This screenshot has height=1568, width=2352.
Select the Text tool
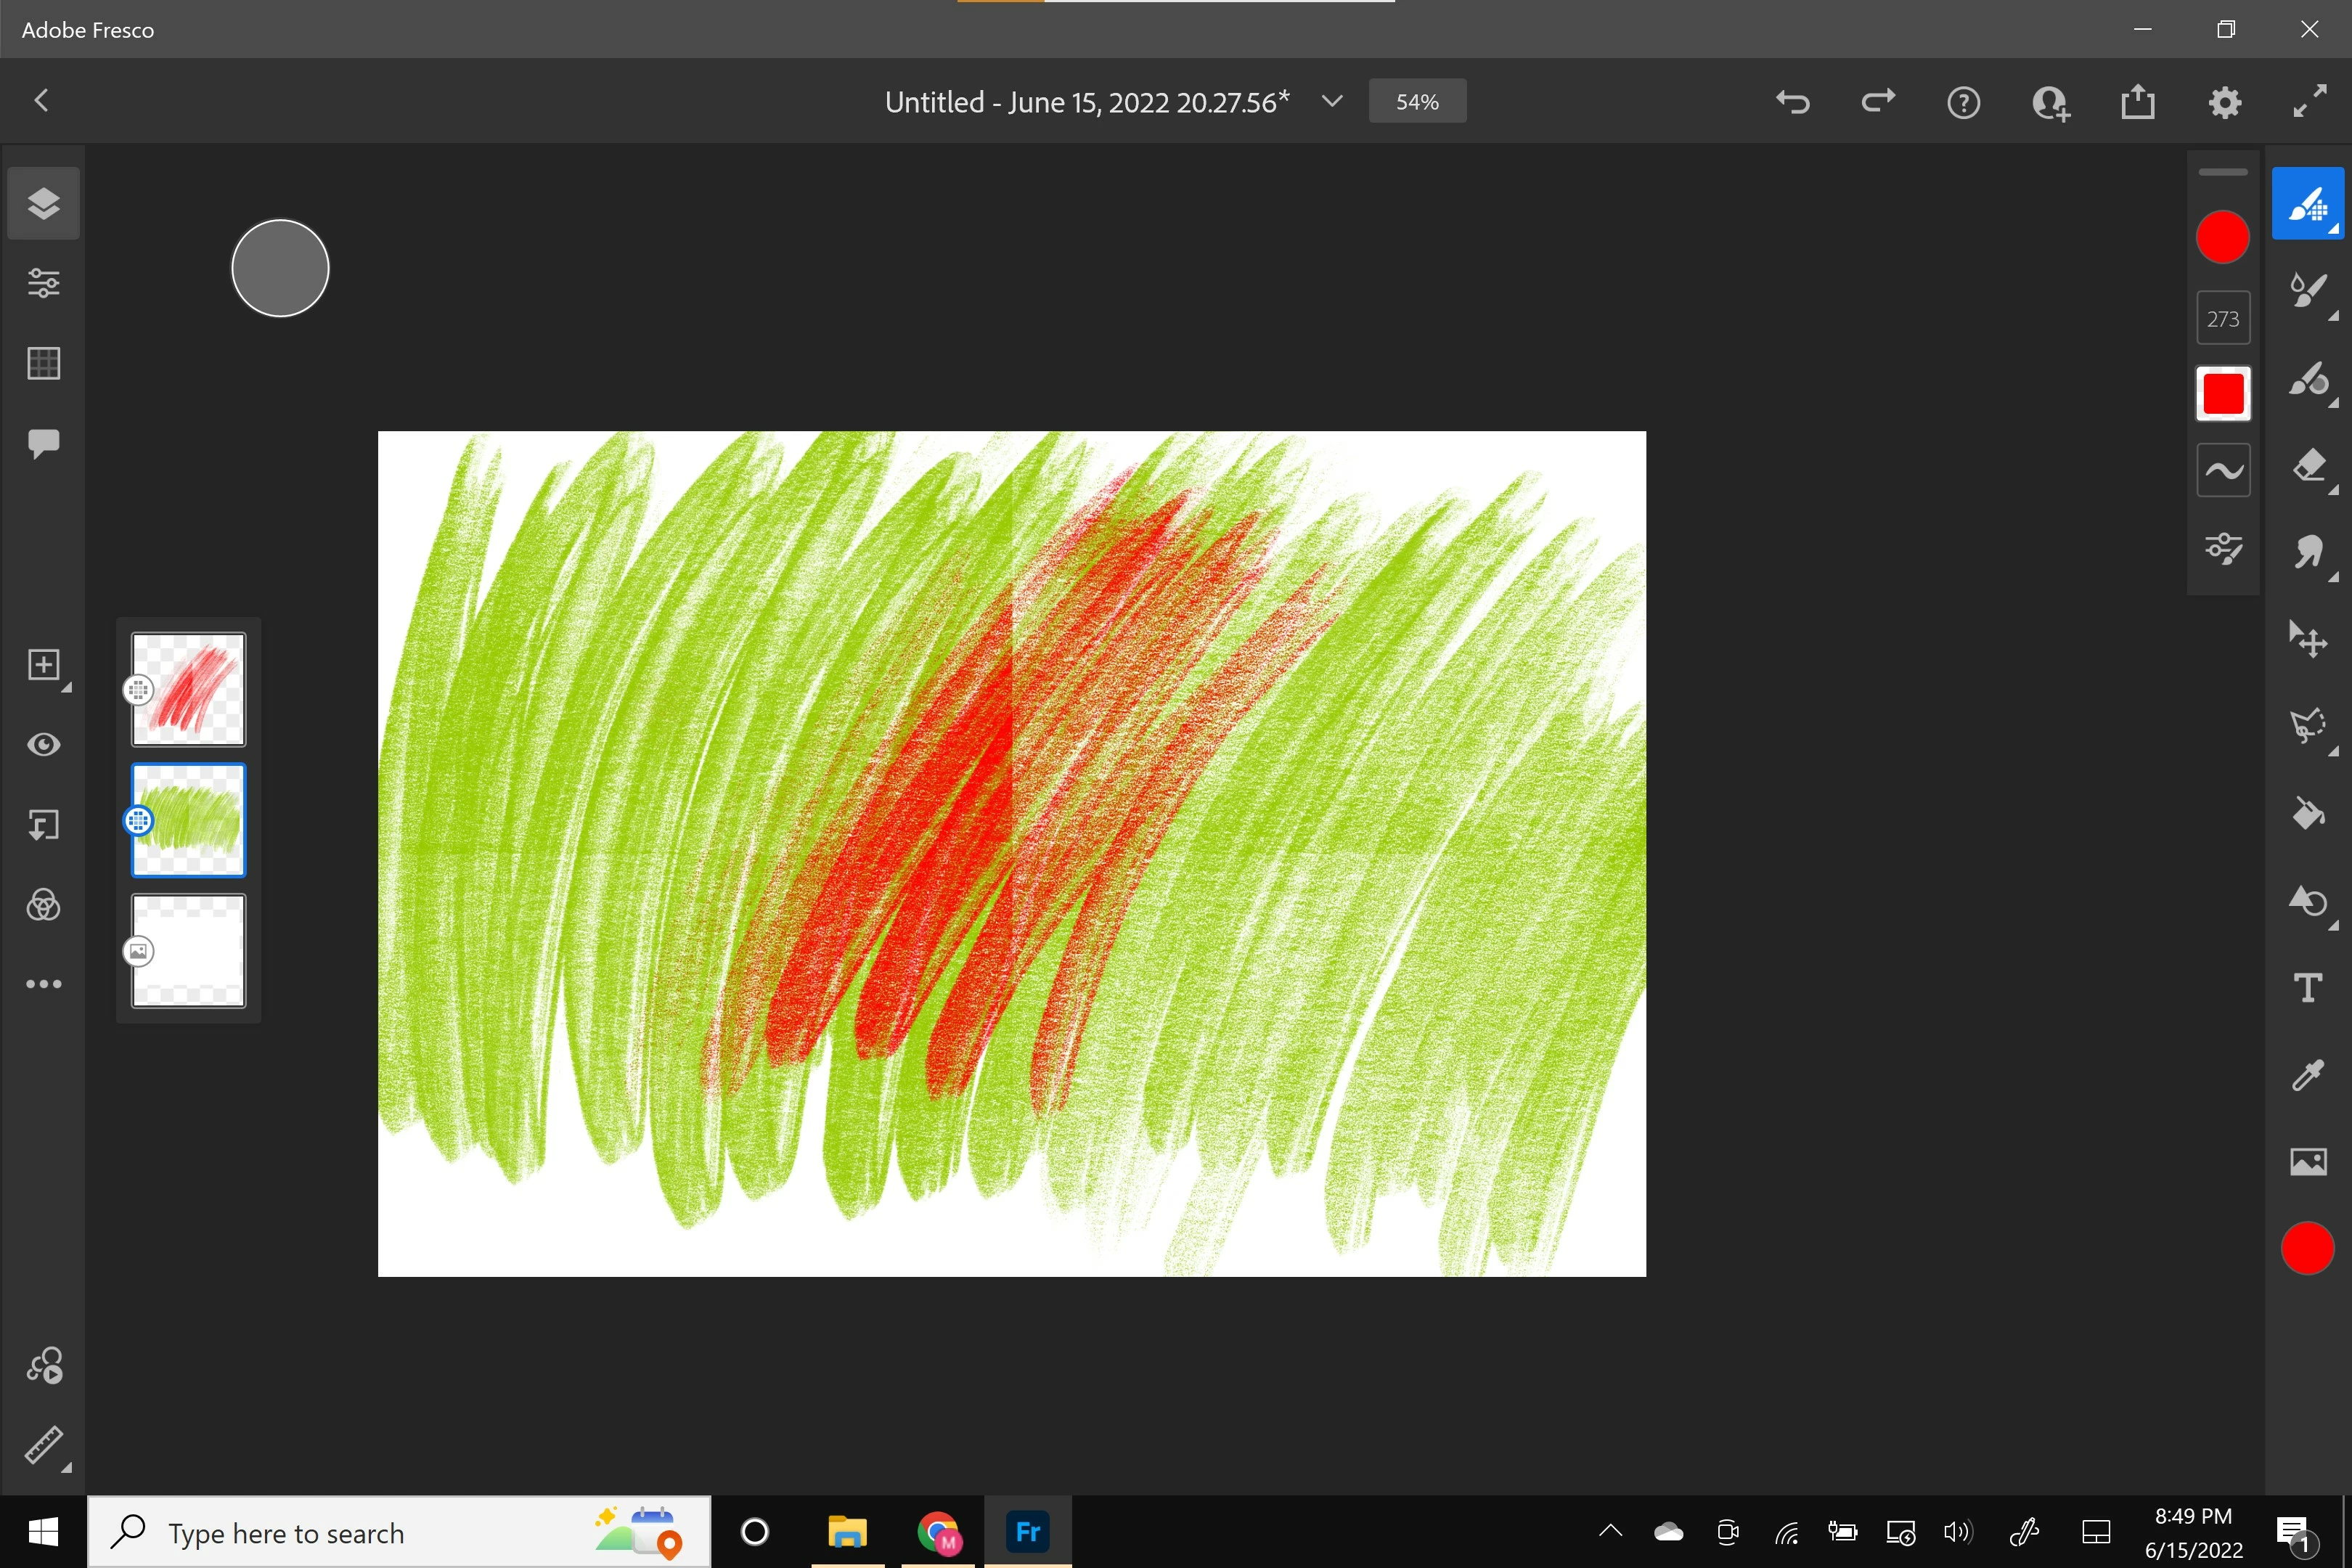[2308, 988]
